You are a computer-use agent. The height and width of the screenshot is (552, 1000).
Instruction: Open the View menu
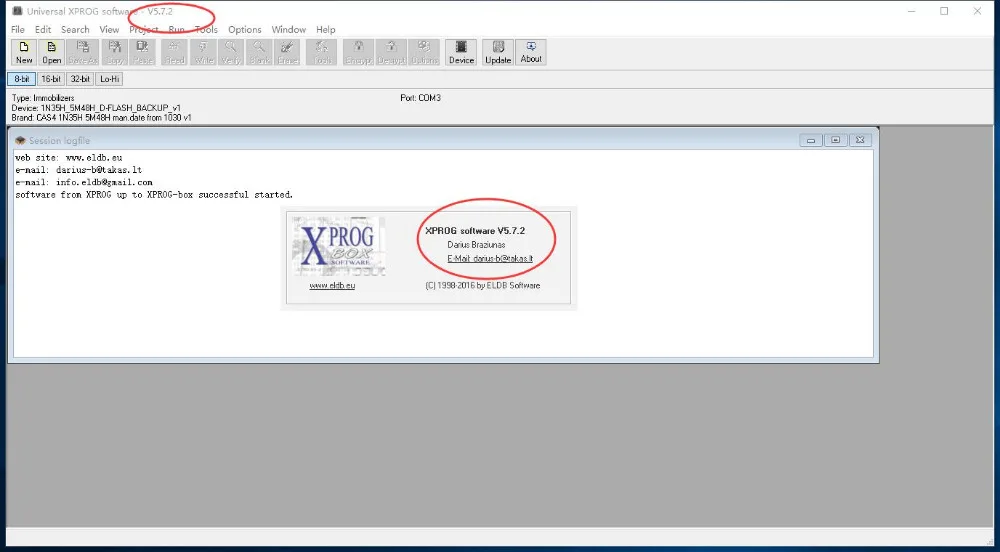(x=109, y=29)
